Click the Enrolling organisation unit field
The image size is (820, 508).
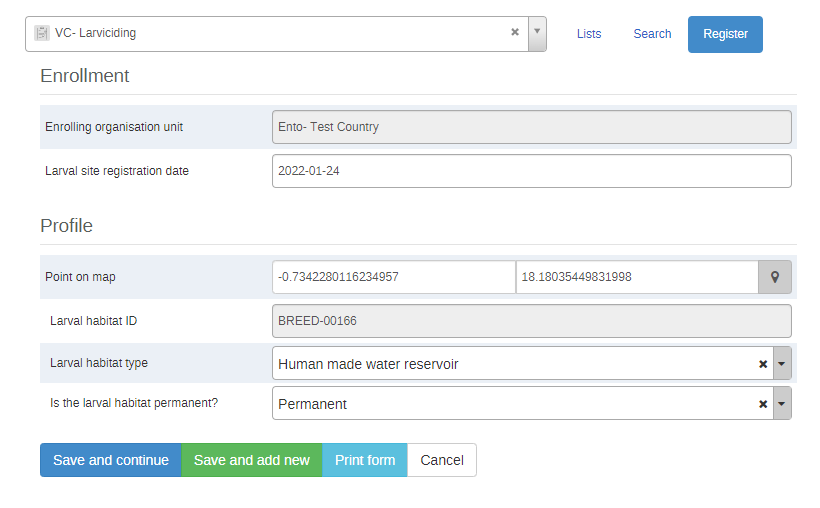531,127
